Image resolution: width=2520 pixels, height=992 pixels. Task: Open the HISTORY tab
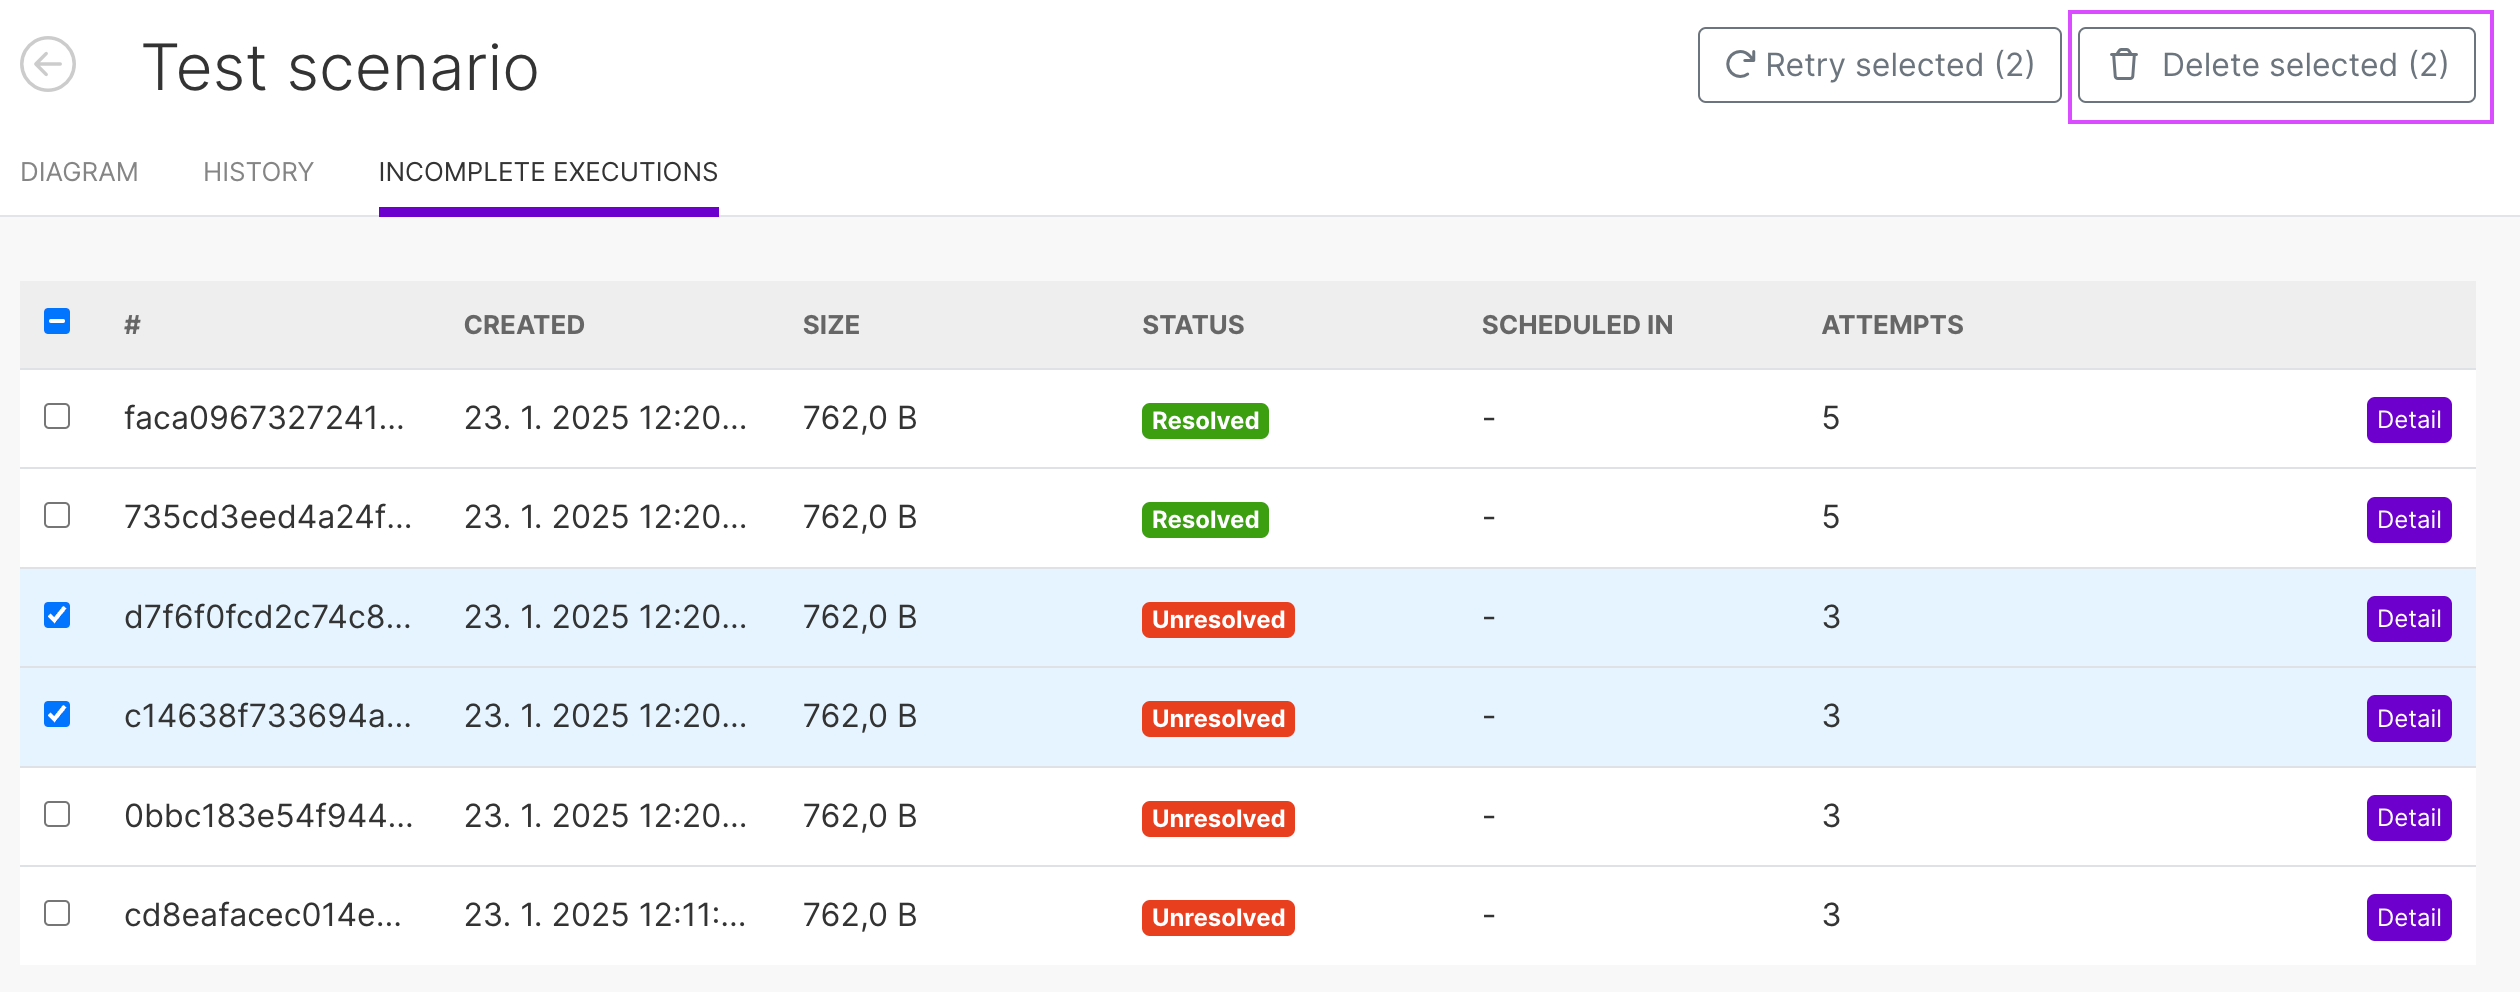[x=258, y=172]
